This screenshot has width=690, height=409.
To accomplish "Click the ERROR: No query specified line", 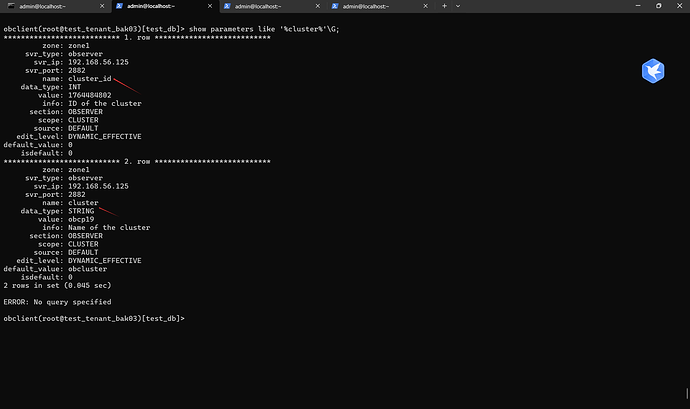I will click(x=57, y=301).
